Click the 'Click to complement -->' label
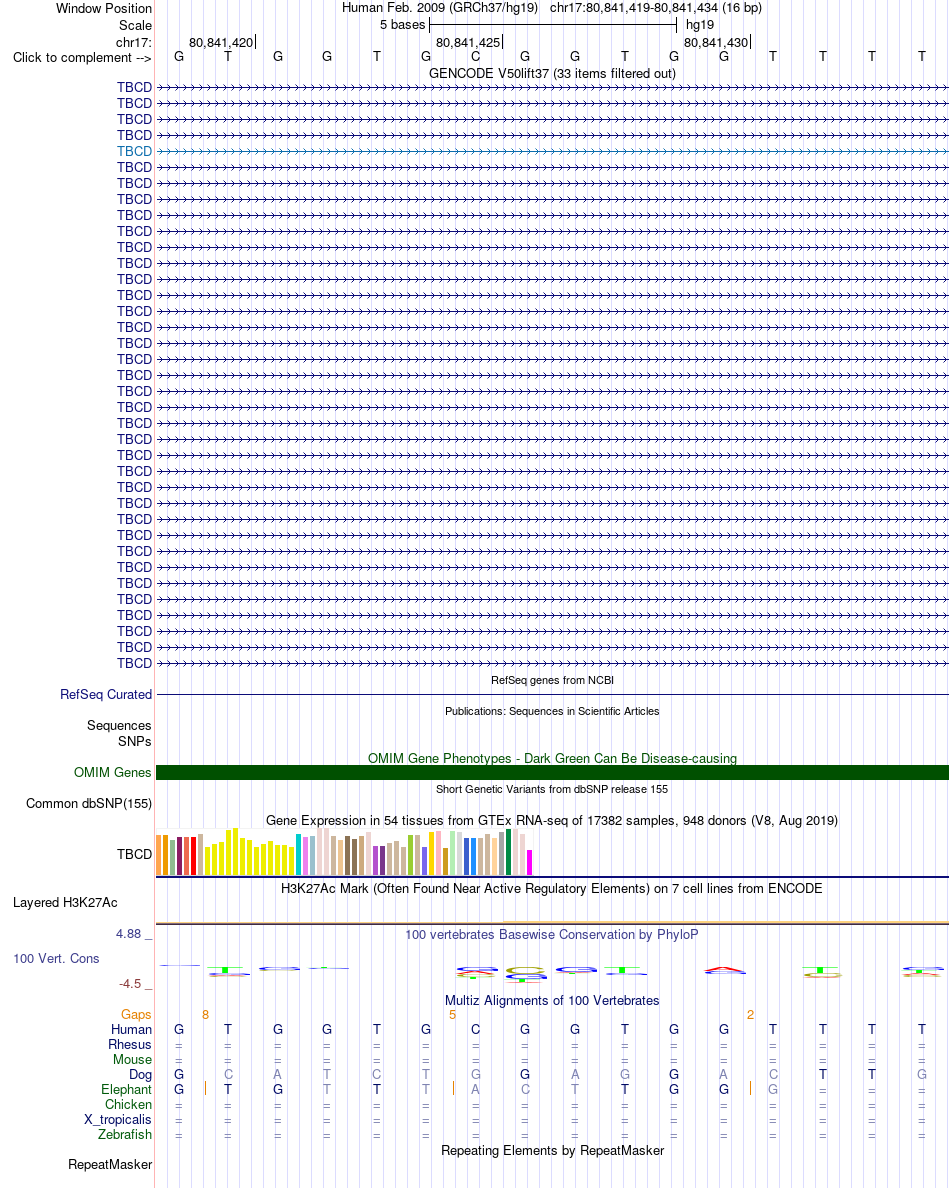The height and width of the screenshot is (1188, 950). (82, 58)
